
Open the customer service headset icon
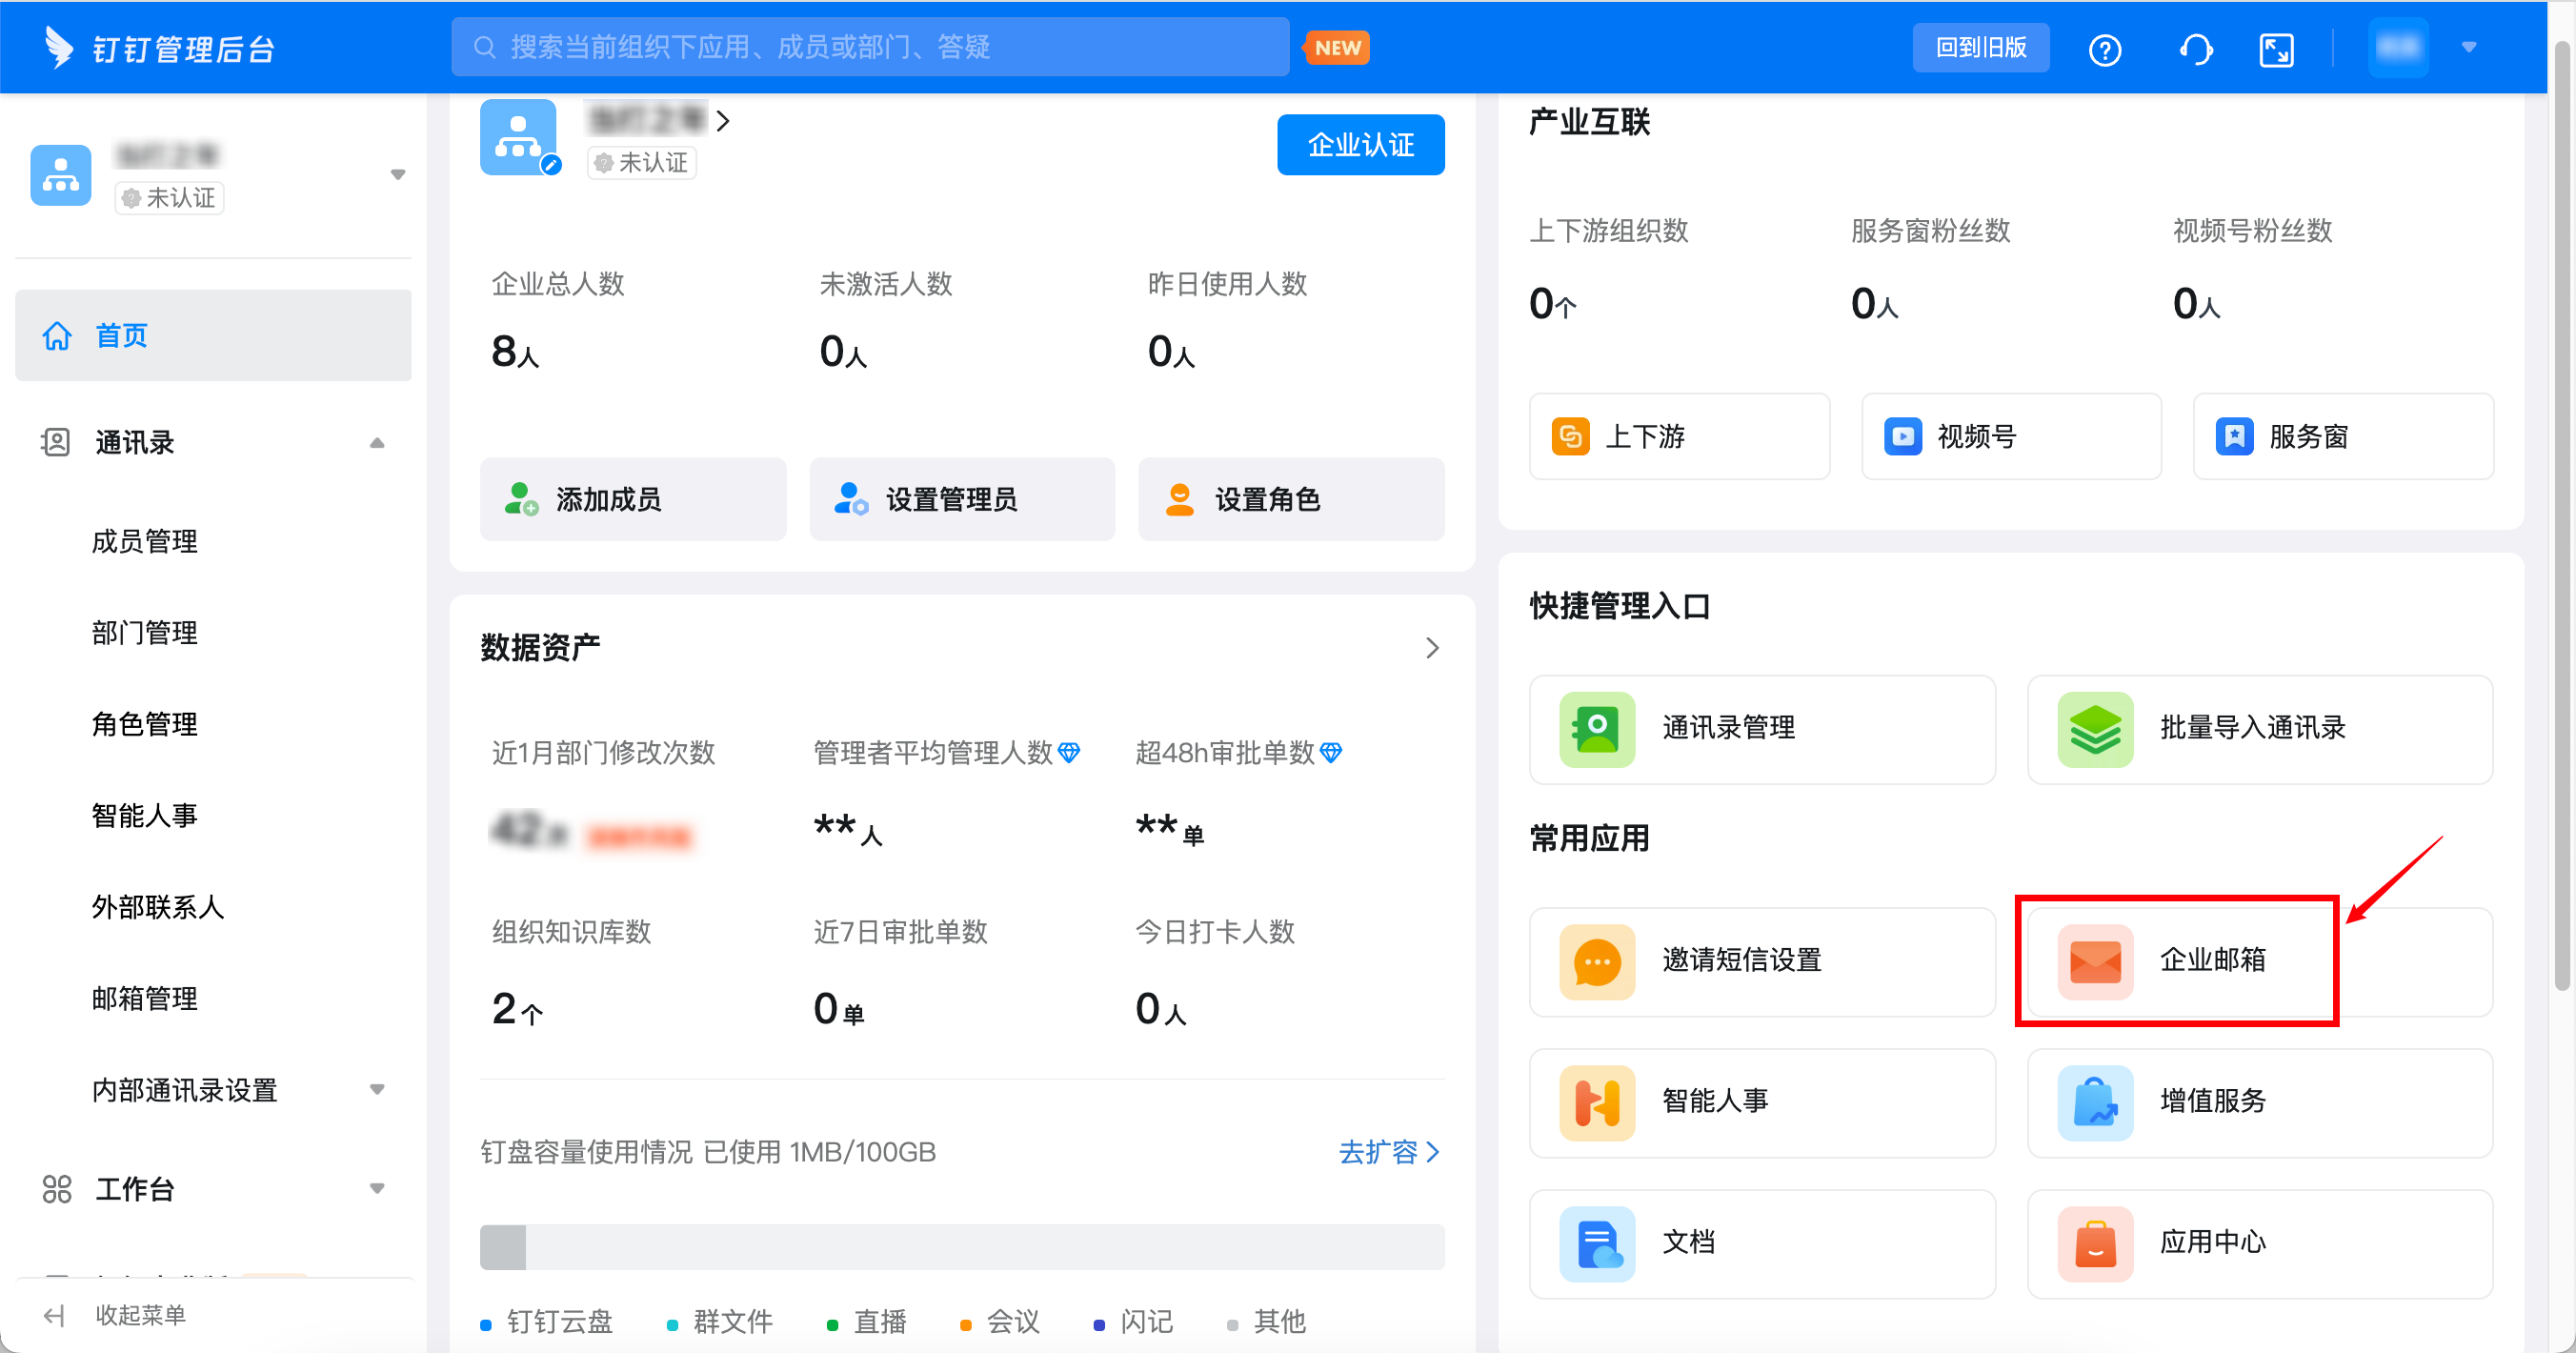pos(2195,49)
